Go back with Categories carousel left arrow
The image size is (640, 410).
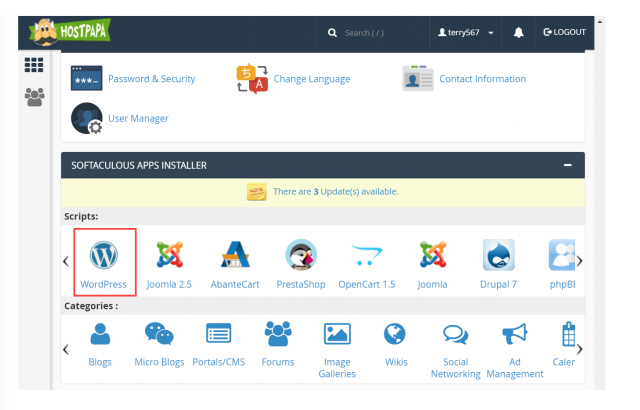[66, 350]
